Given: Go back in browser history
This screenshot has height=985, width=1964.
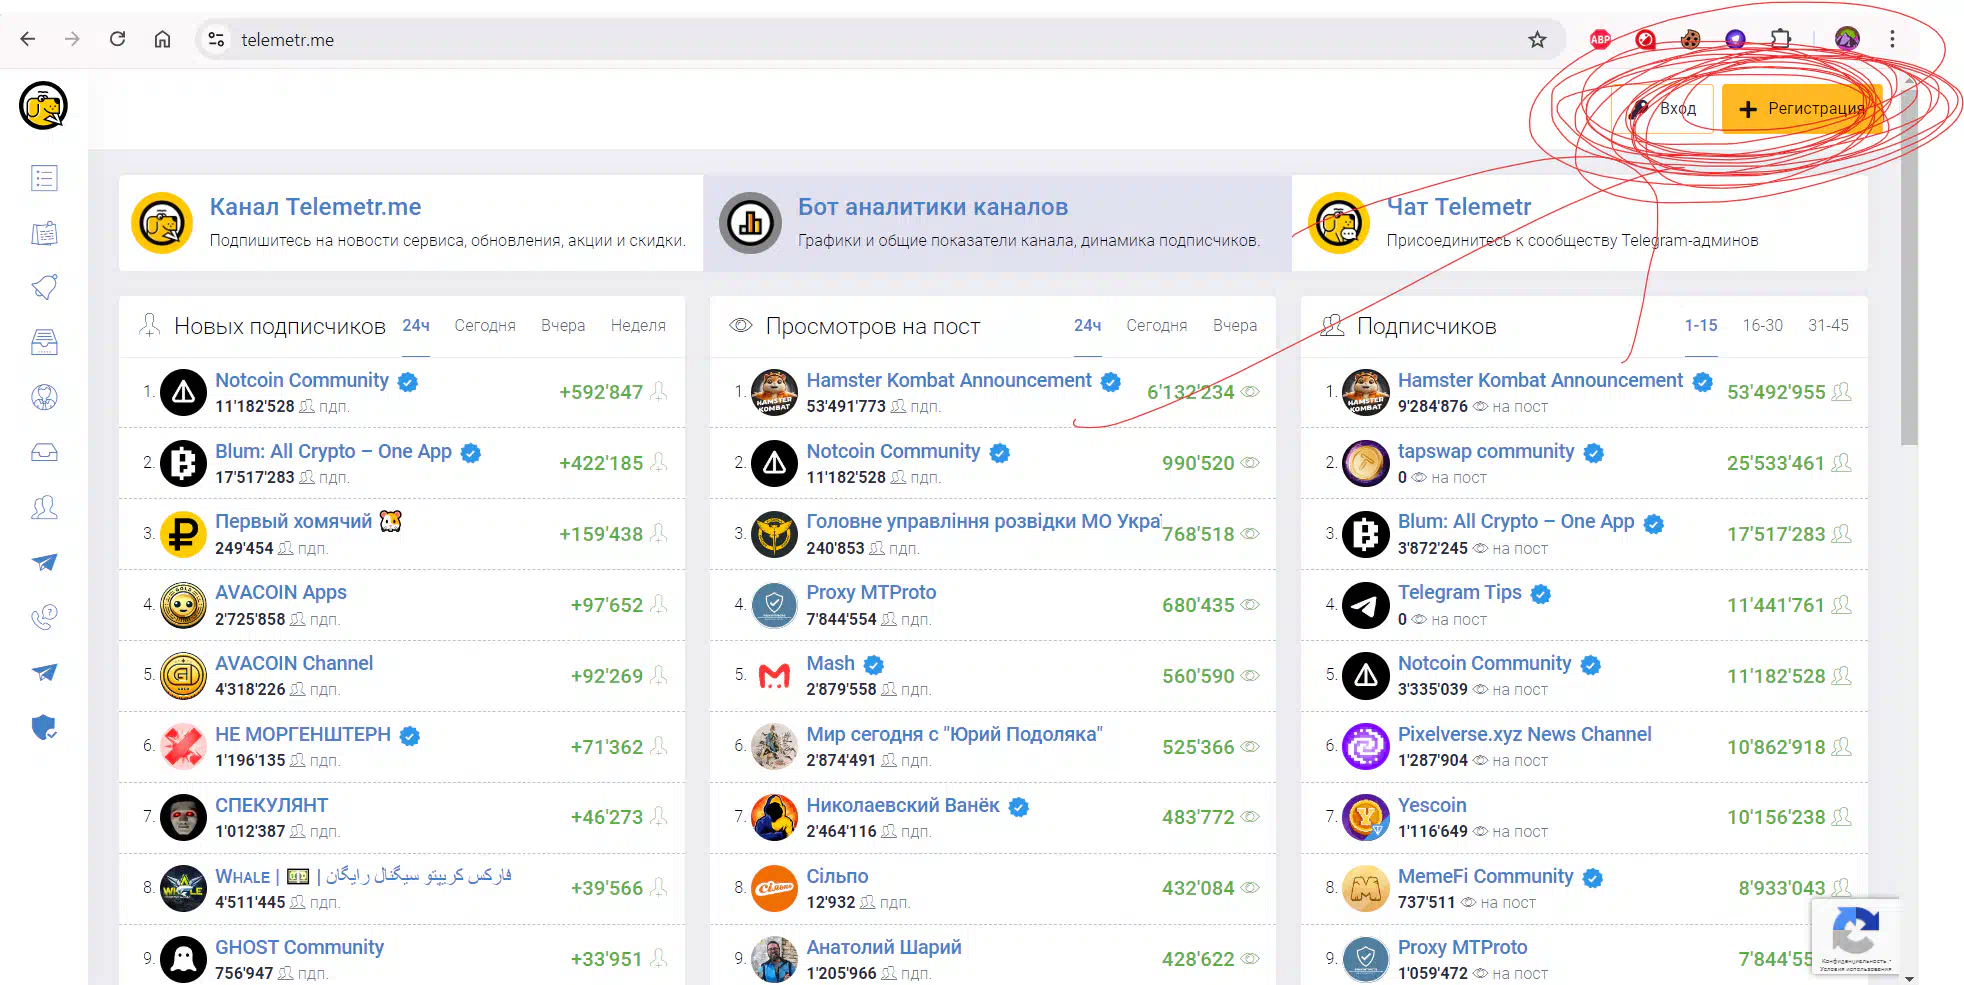Looking at the screenshot, I should tap(28, 39).
